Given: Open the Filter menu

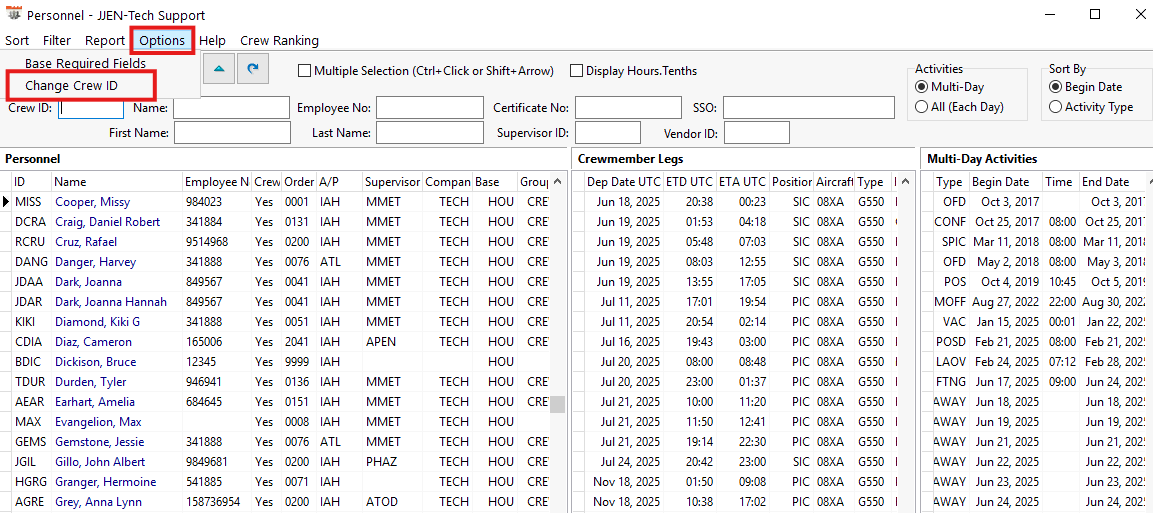Looking at the screenshot, I should click(x=57, y=41).
